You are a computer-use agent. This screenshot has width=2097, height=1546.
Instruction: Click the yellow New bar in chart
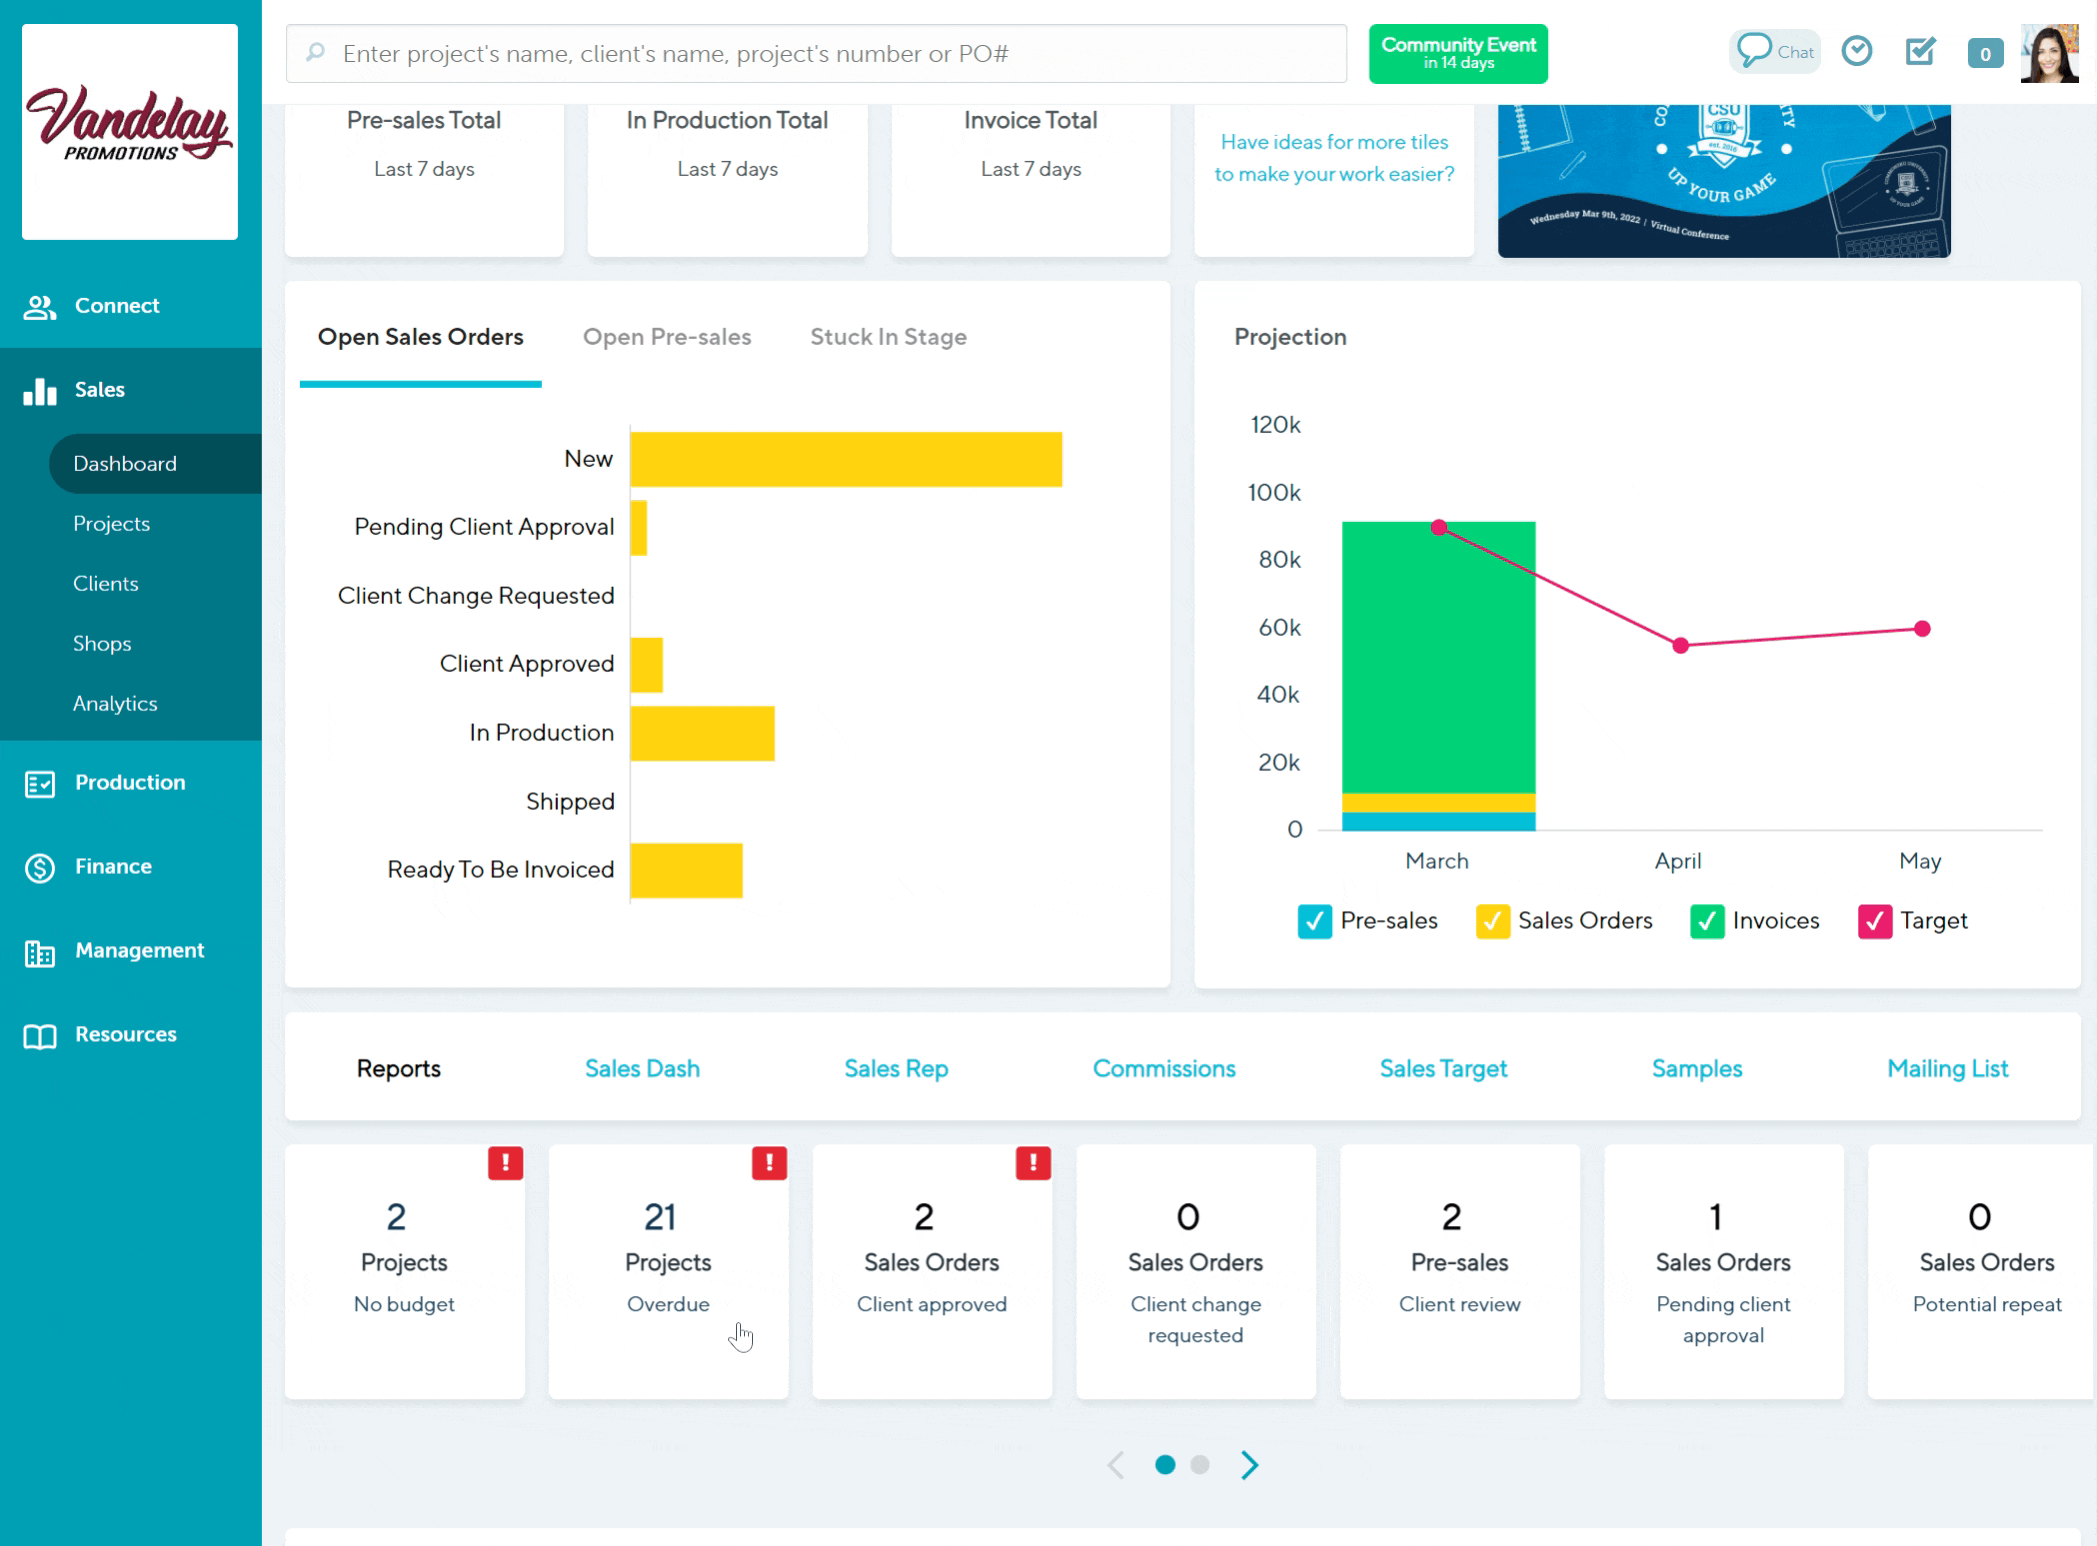click(845, 460)
